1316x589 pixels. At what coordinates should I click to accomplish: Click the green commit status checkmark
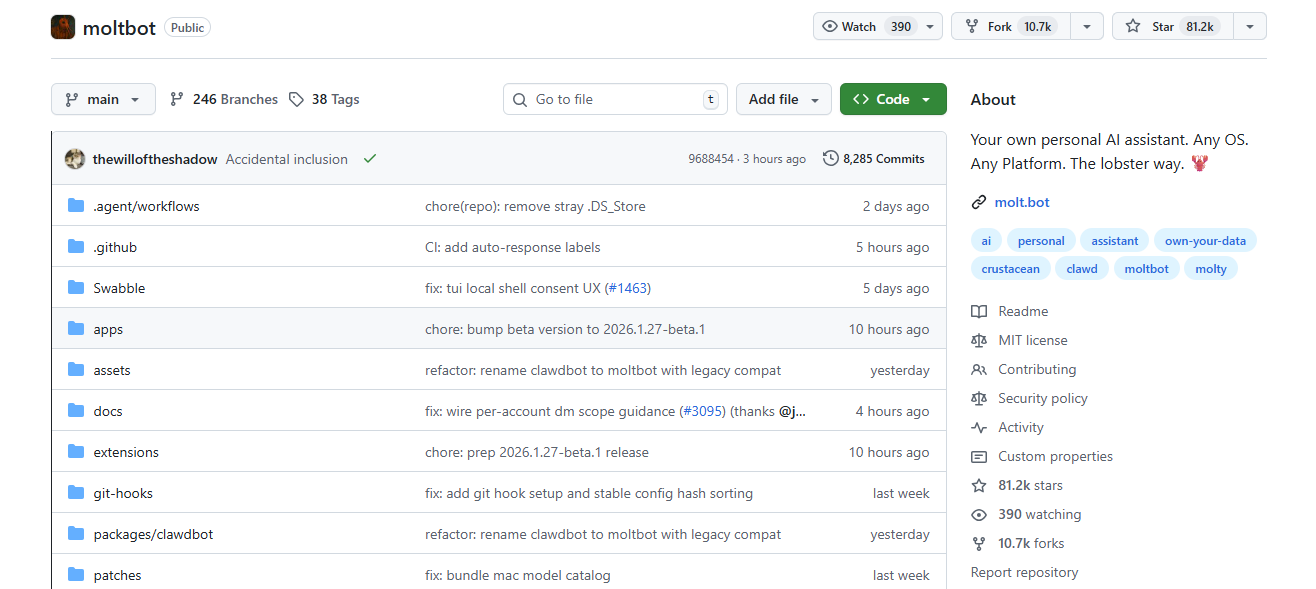370,159
